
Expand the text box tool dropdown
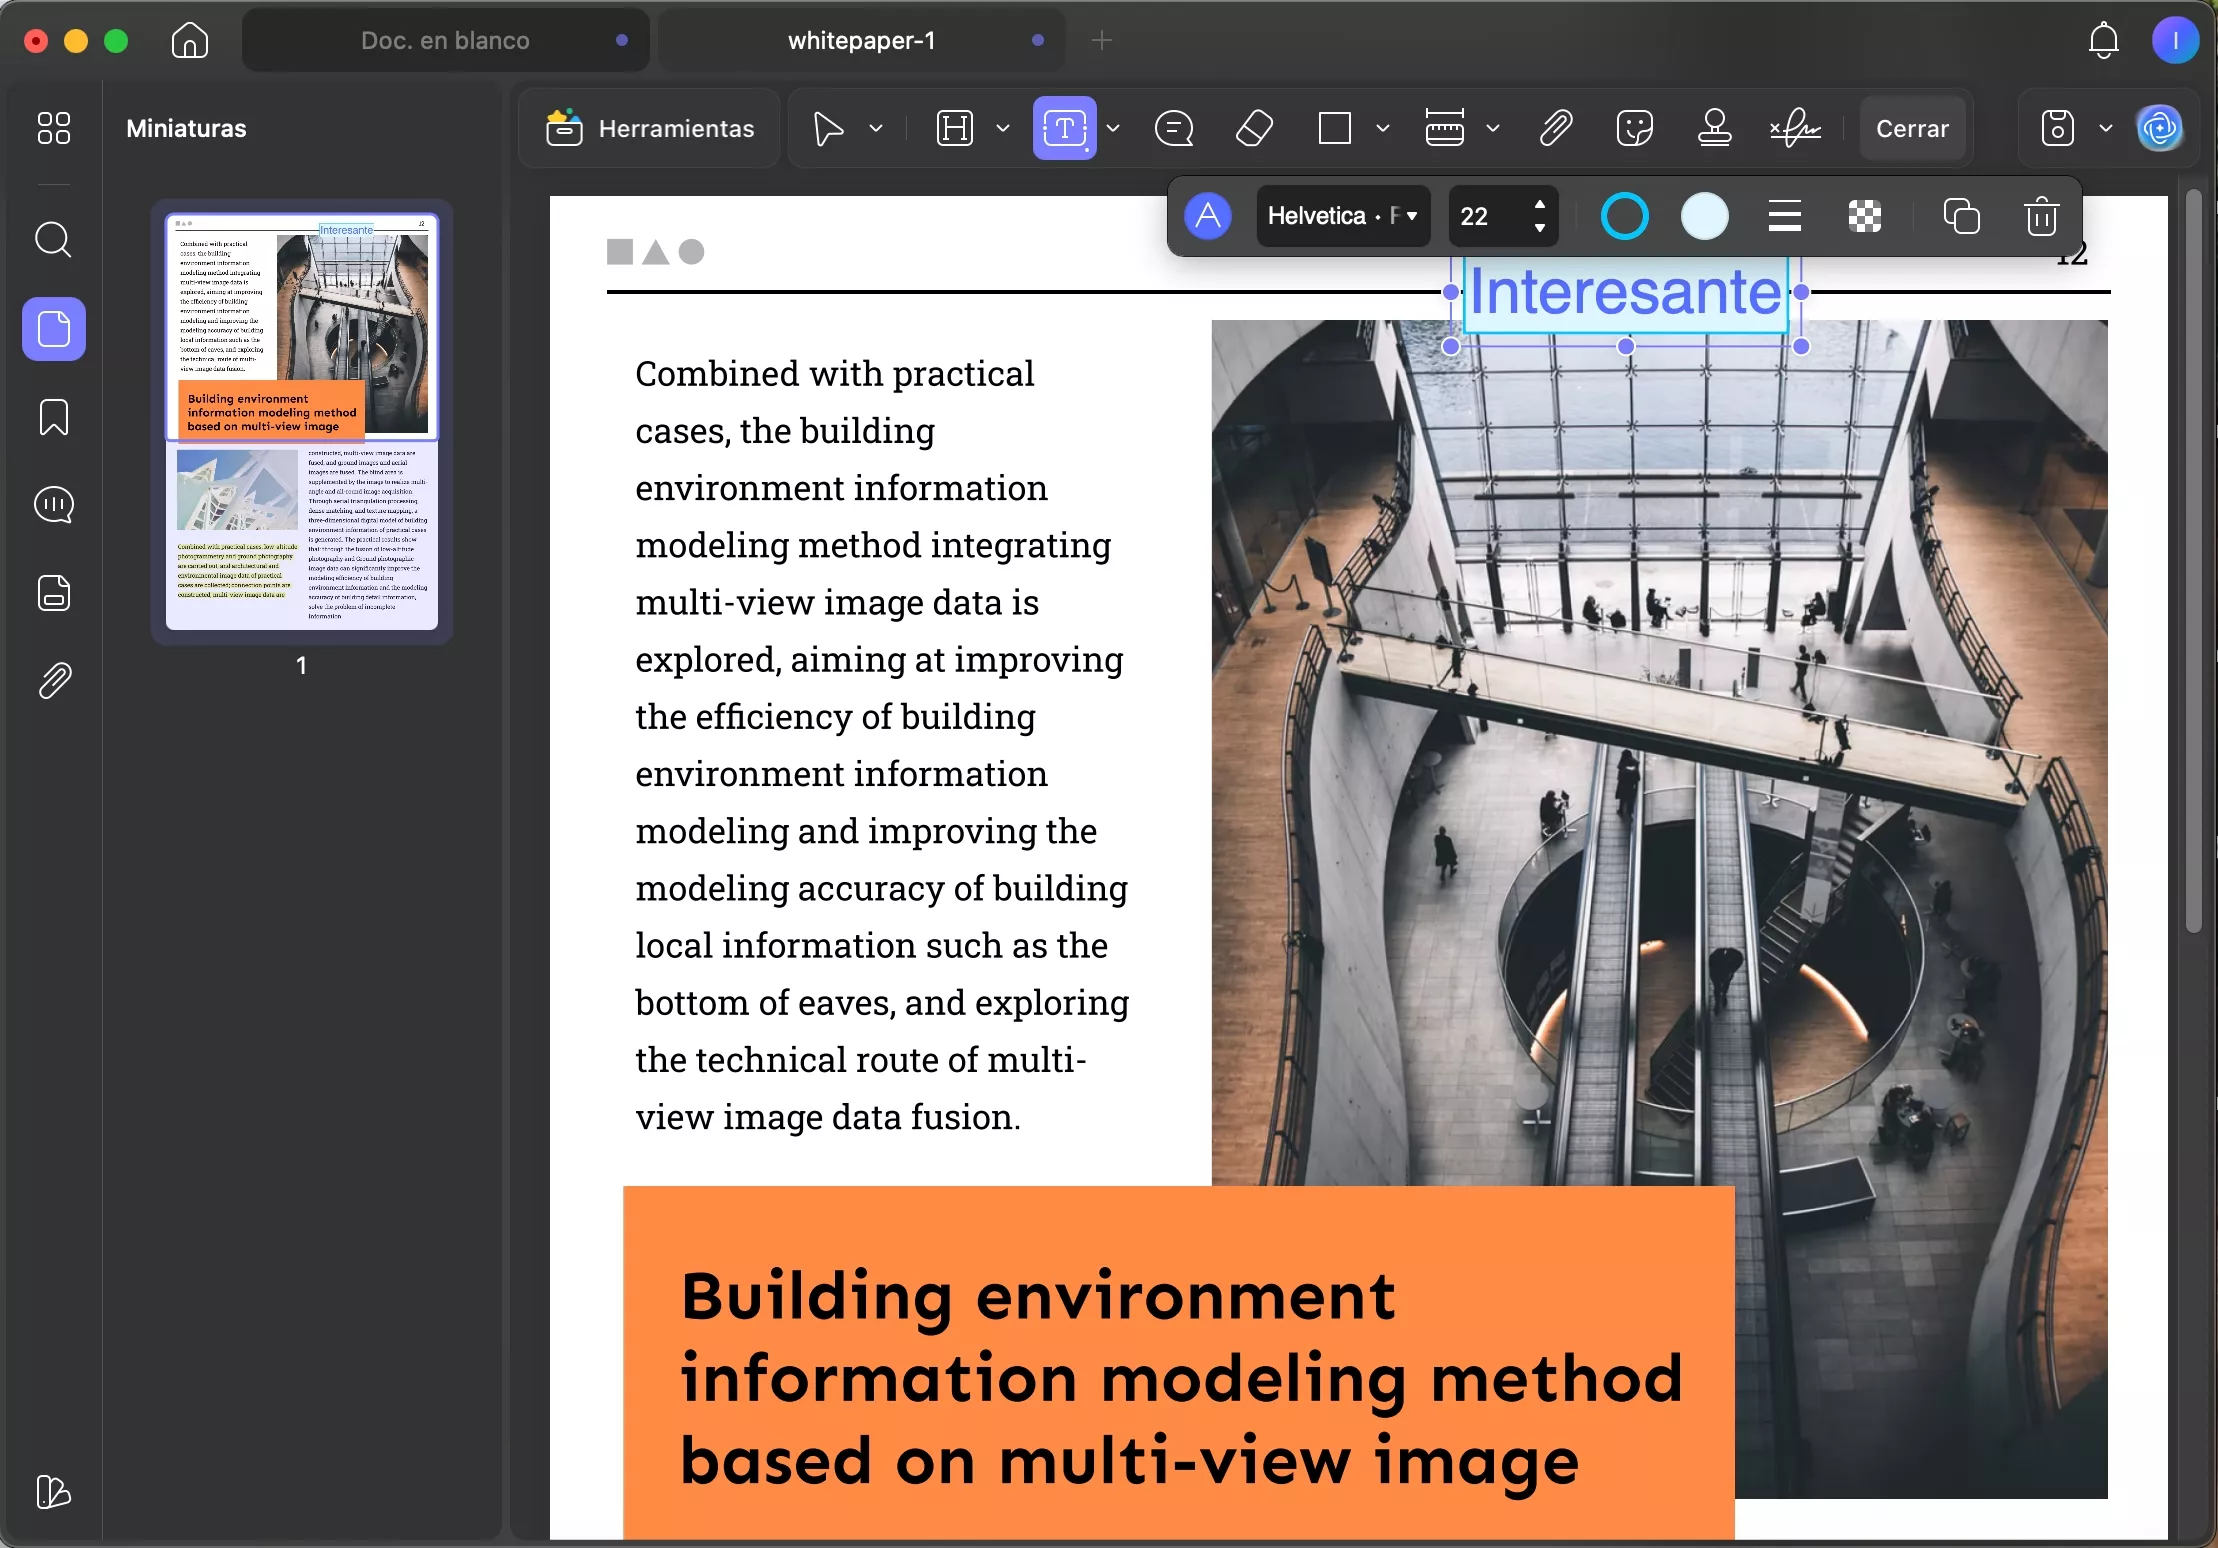point(1113,129)
